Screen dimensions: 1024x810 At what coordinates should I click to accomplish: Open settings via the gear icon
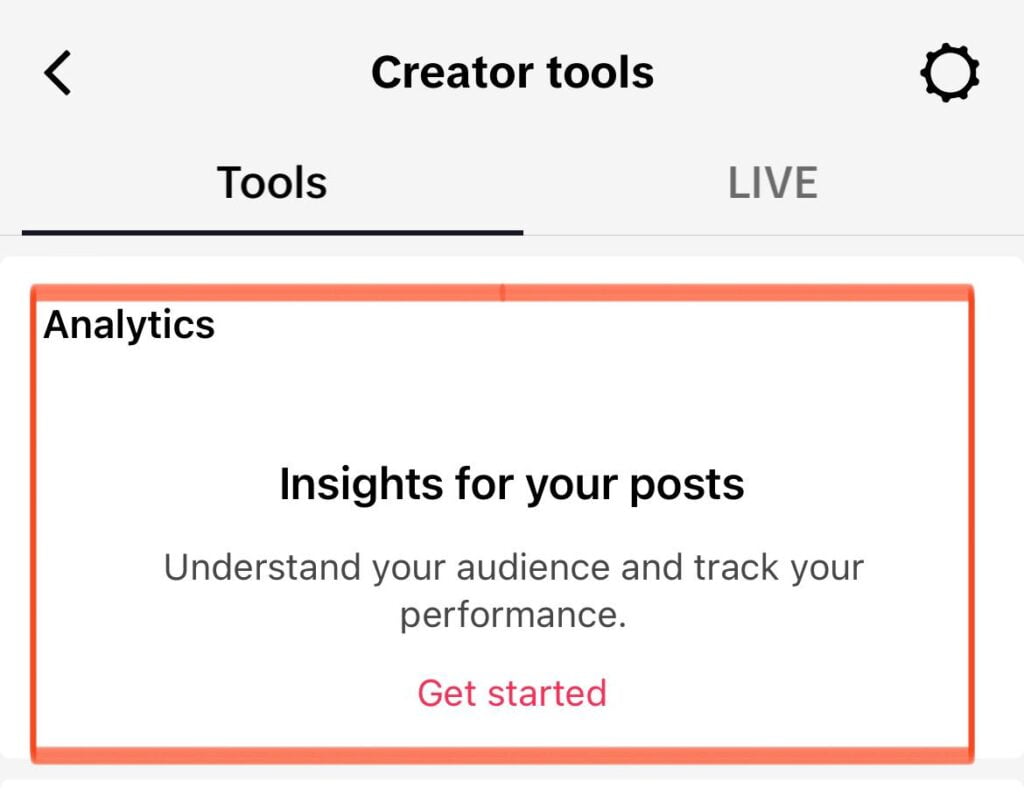pyautogui.click(x=949, y=73)
